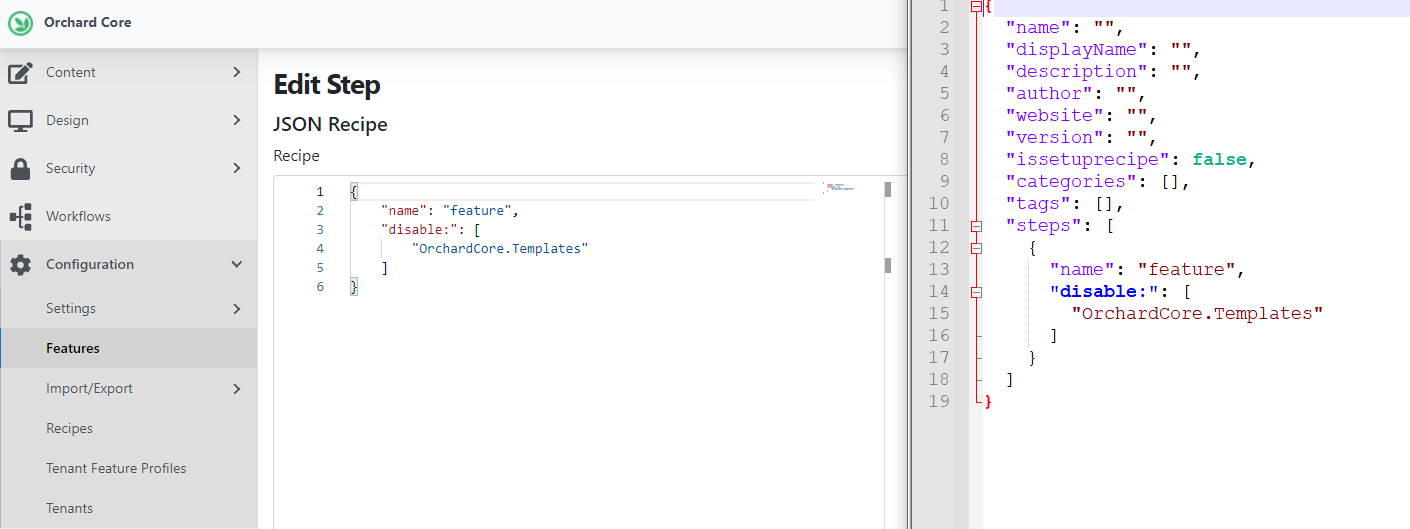Click the "feature" value on line 13

(x=1187, y=269)
